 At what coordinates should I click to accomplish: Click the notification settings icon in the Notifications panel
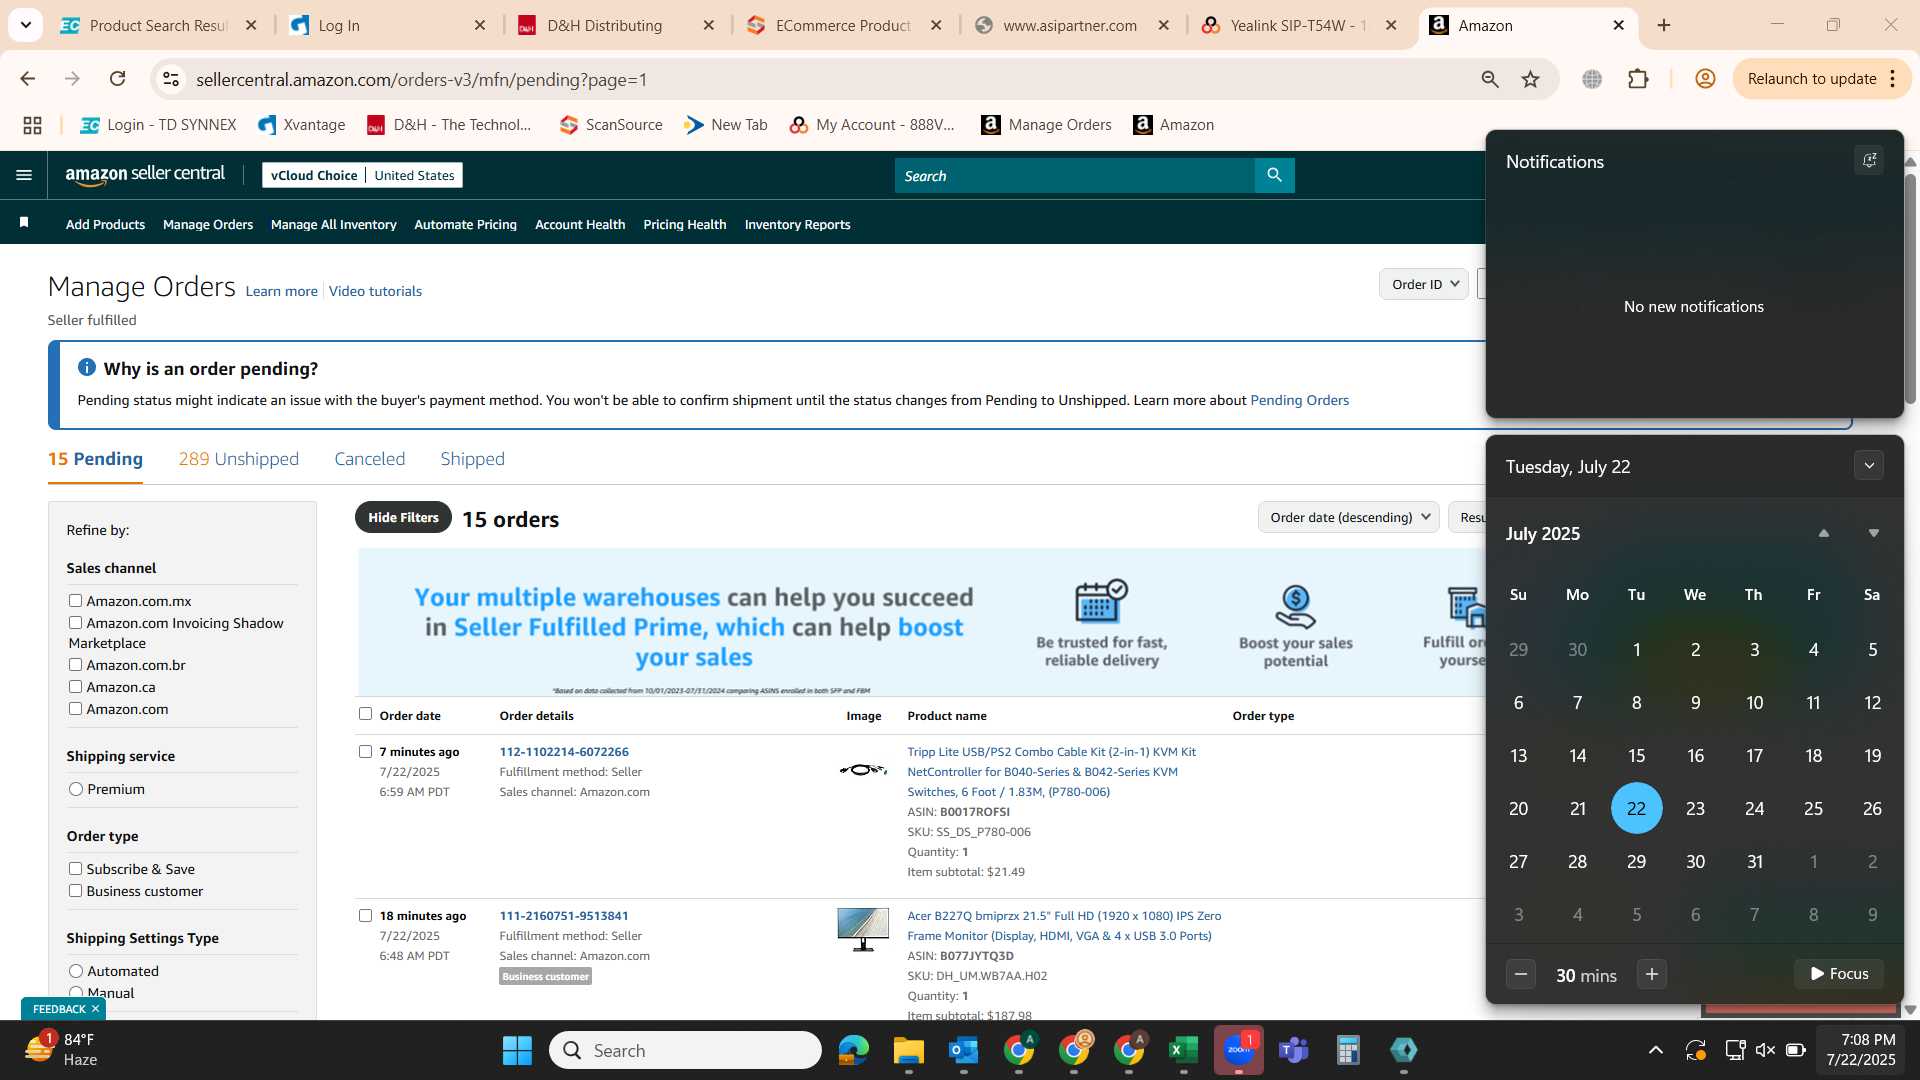1869,160
